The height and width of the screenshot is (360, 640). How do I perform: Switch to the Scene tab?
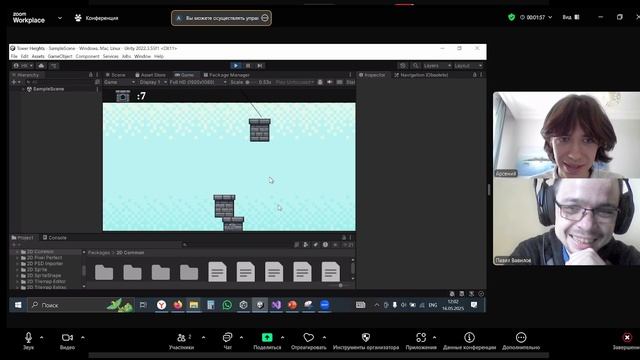(116, 75)
